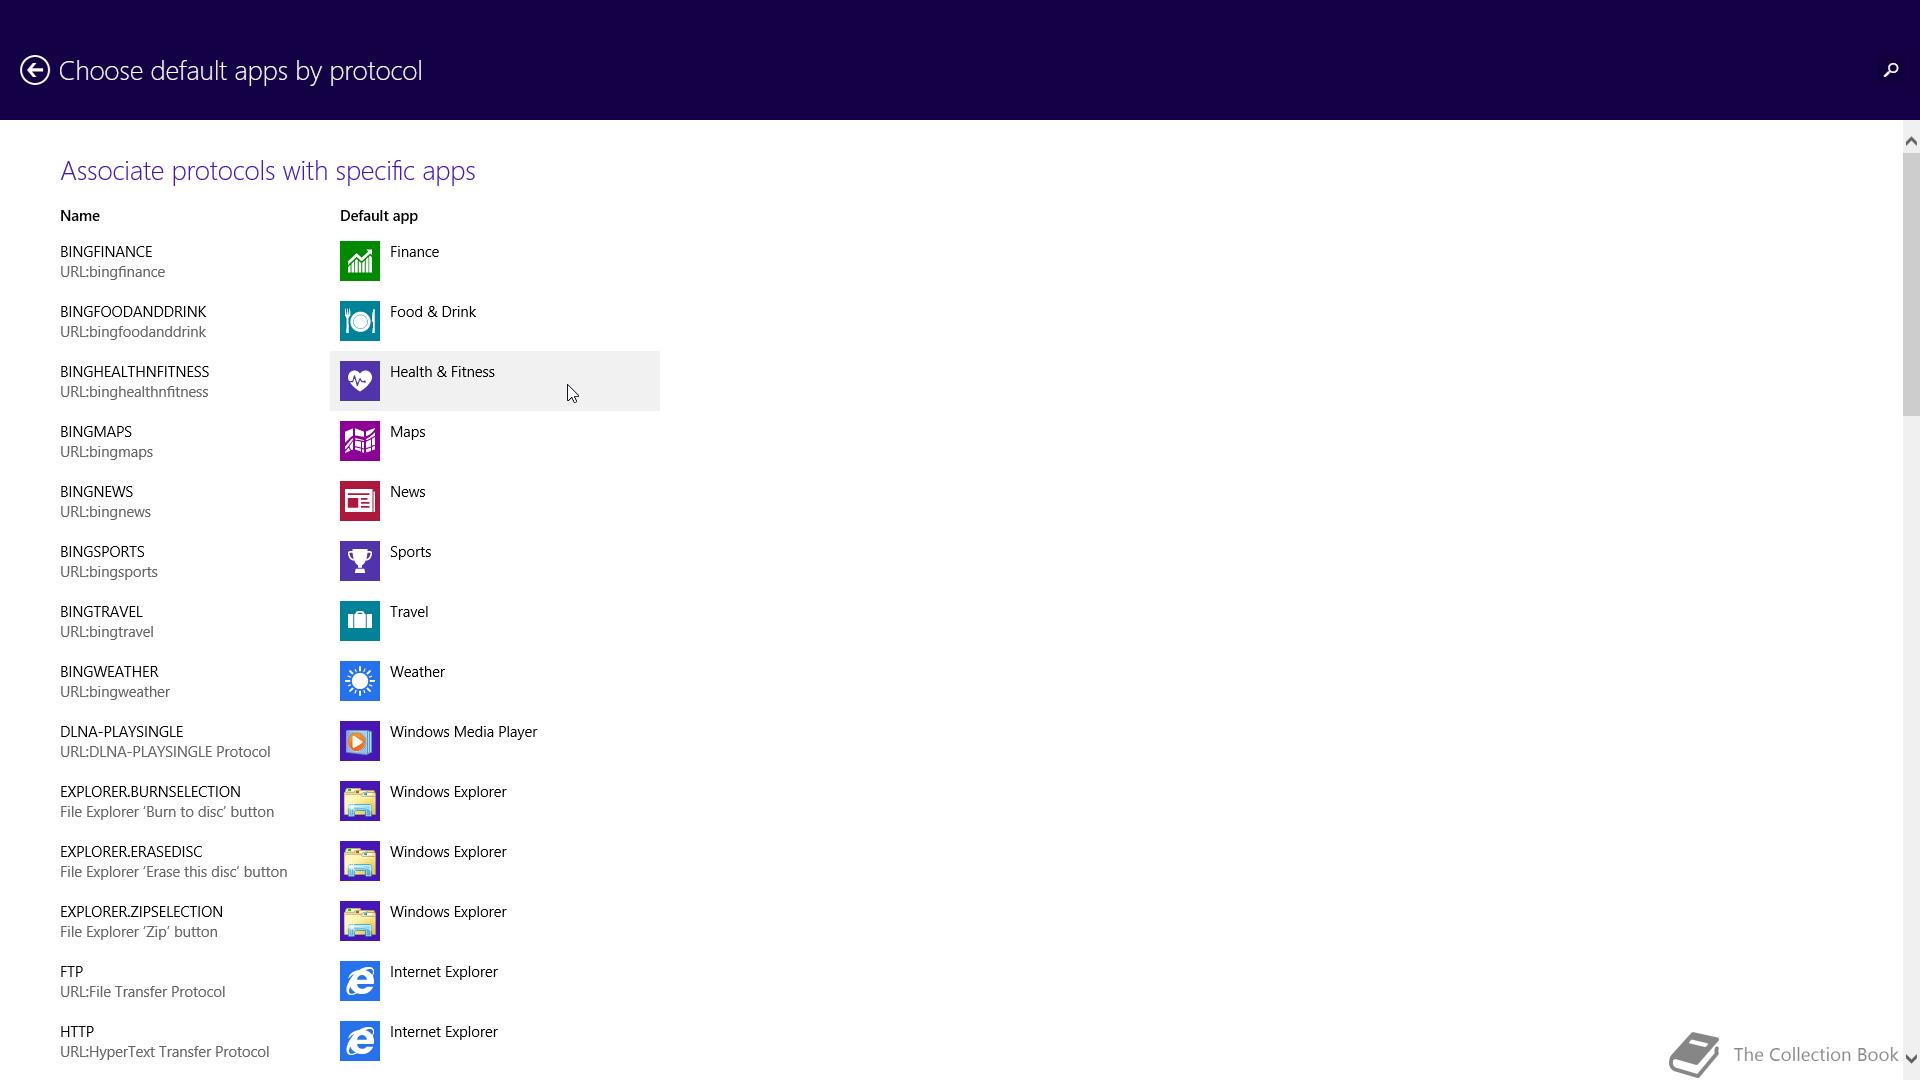The height and width of the screenshot is (1080, 1920).
Task: Select Windows Explorer label for ZIPSELECTION
Action: (448, 912)
